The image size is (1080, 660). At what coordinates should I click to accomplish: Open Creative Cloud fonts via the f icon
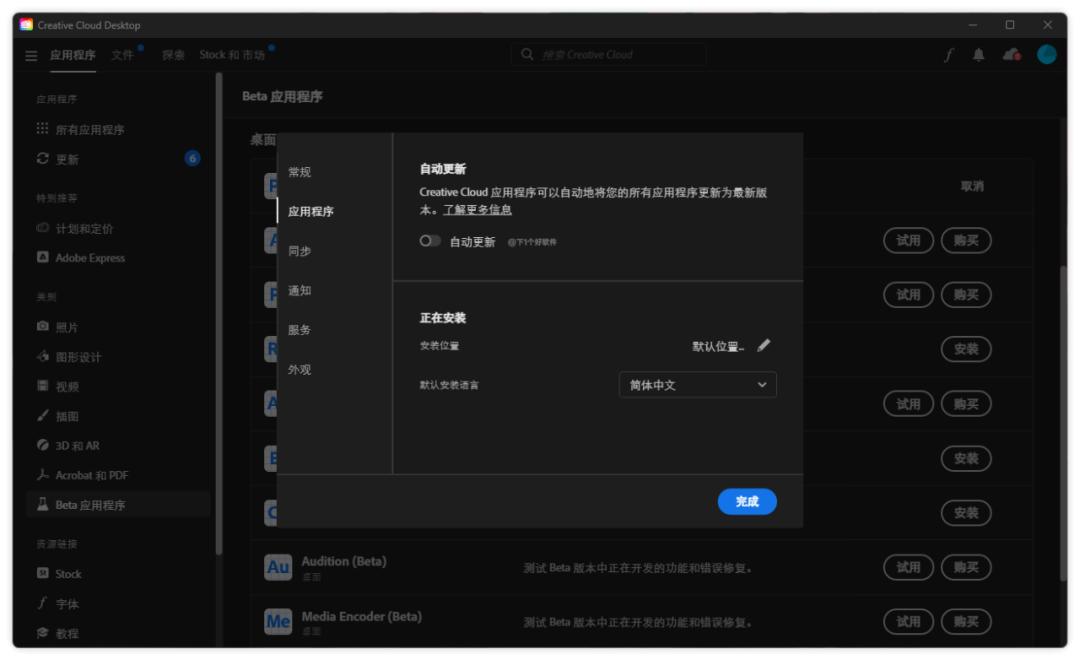[x=948, y=55]
